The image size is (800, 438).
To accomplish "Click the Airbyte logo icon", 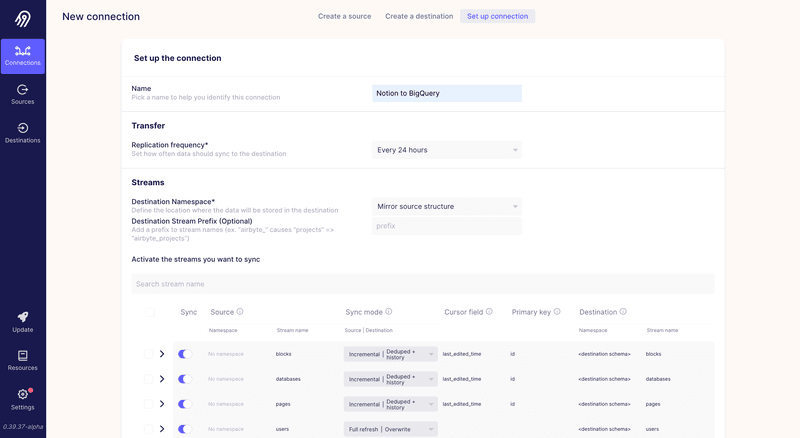I will 22,19.
